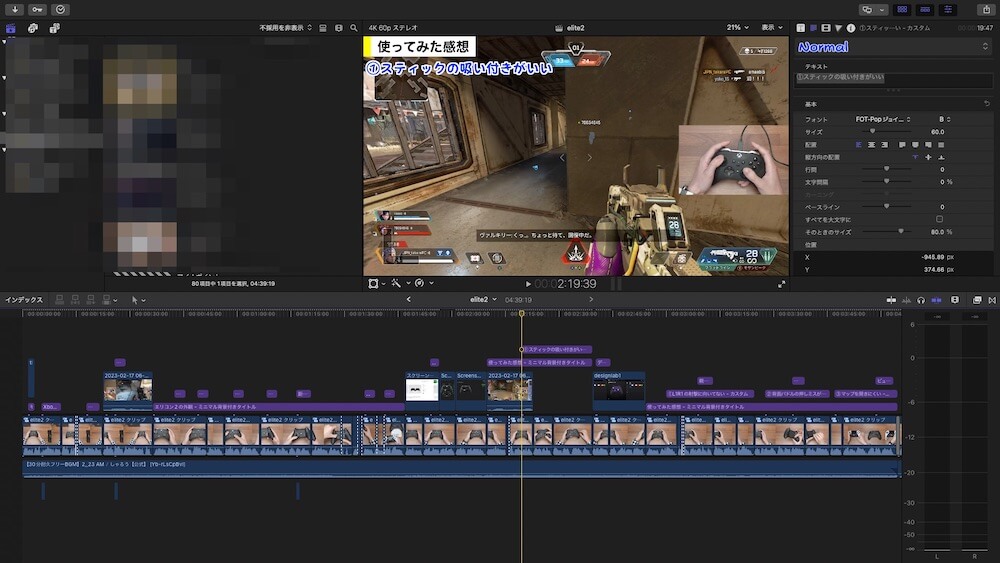Select middle vertical alignment

pos(928,157)
